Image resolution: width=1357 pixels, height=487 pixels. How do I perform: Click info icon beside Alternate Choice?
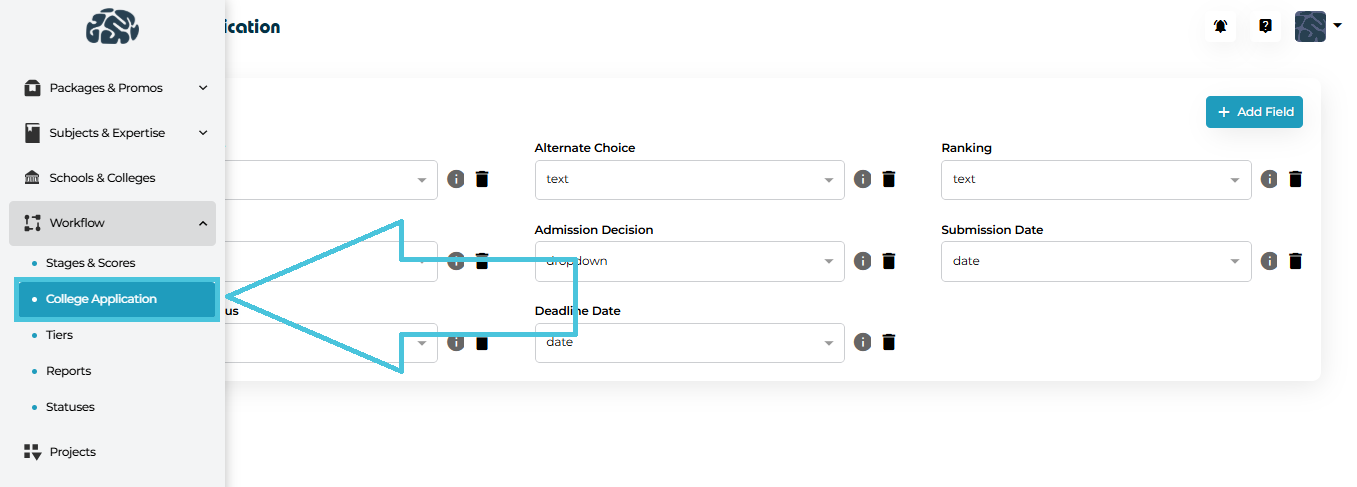click(x=863, y=179)
